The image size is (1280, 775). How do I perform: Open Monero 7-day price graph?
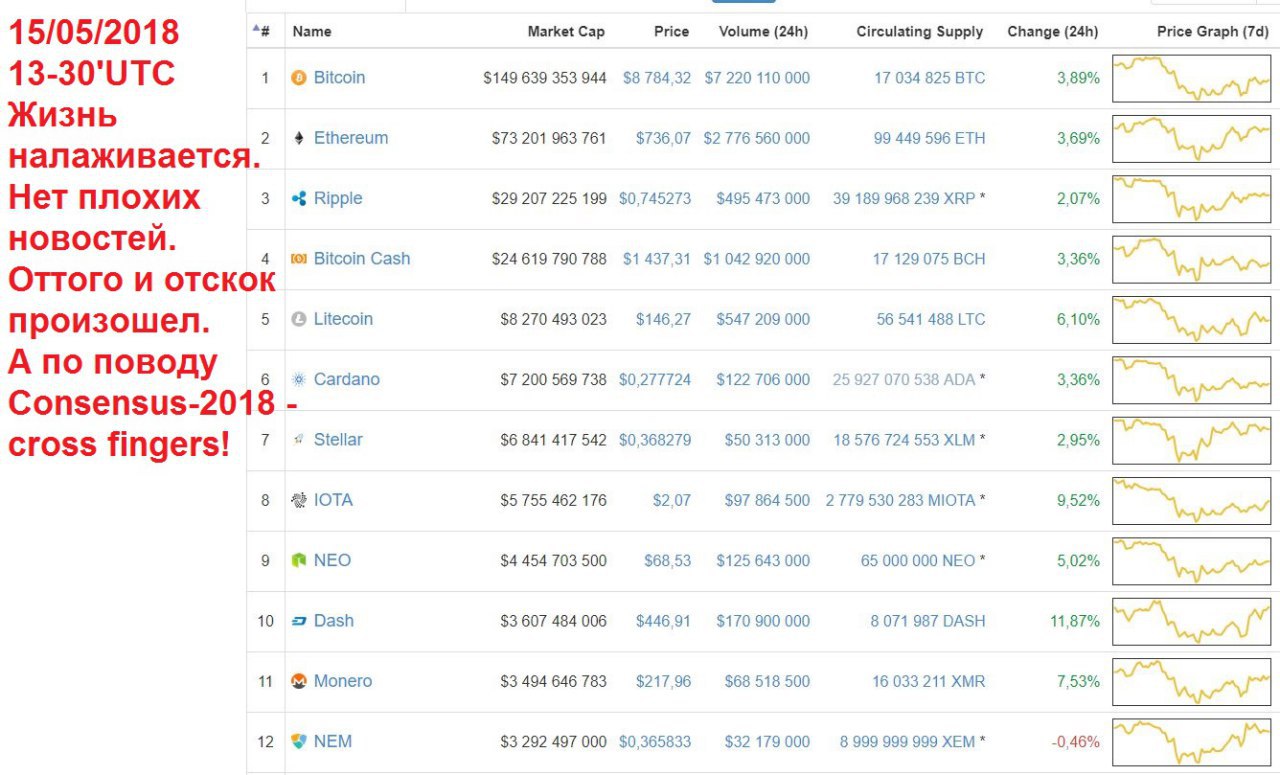point(1192,681)
